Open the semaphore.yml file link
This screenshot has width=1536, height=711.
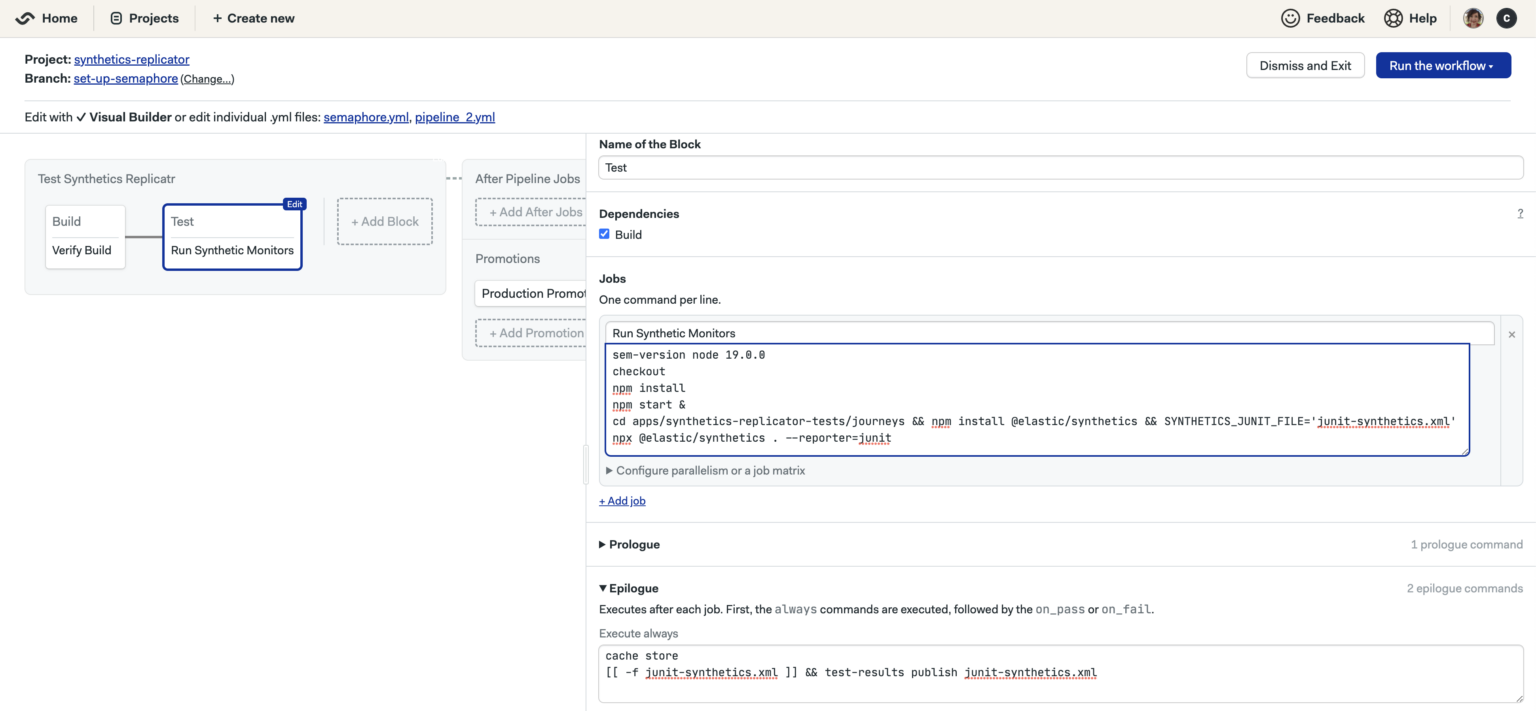[366, 116]
